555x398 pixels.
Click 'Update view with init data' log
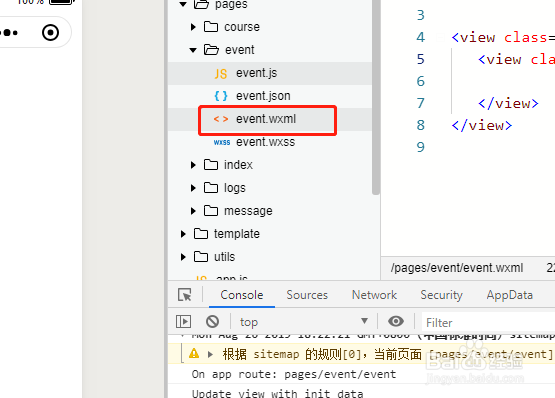click(278, 393)
